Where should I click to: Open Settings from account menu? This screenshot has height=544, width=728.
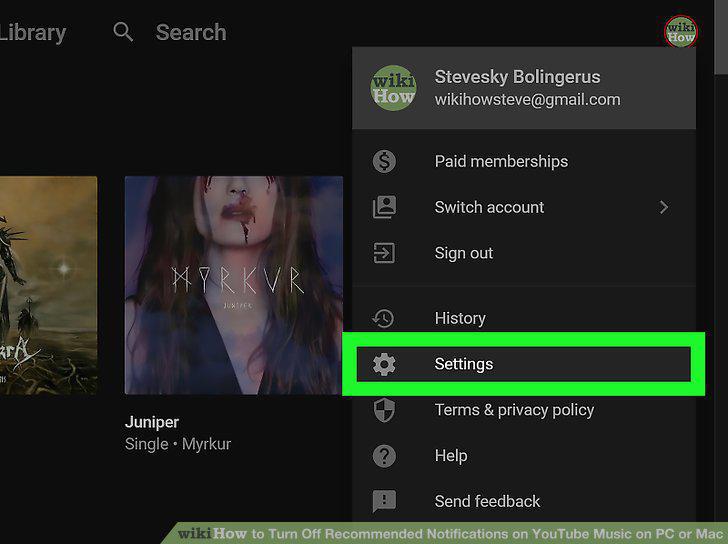(524, 364)
